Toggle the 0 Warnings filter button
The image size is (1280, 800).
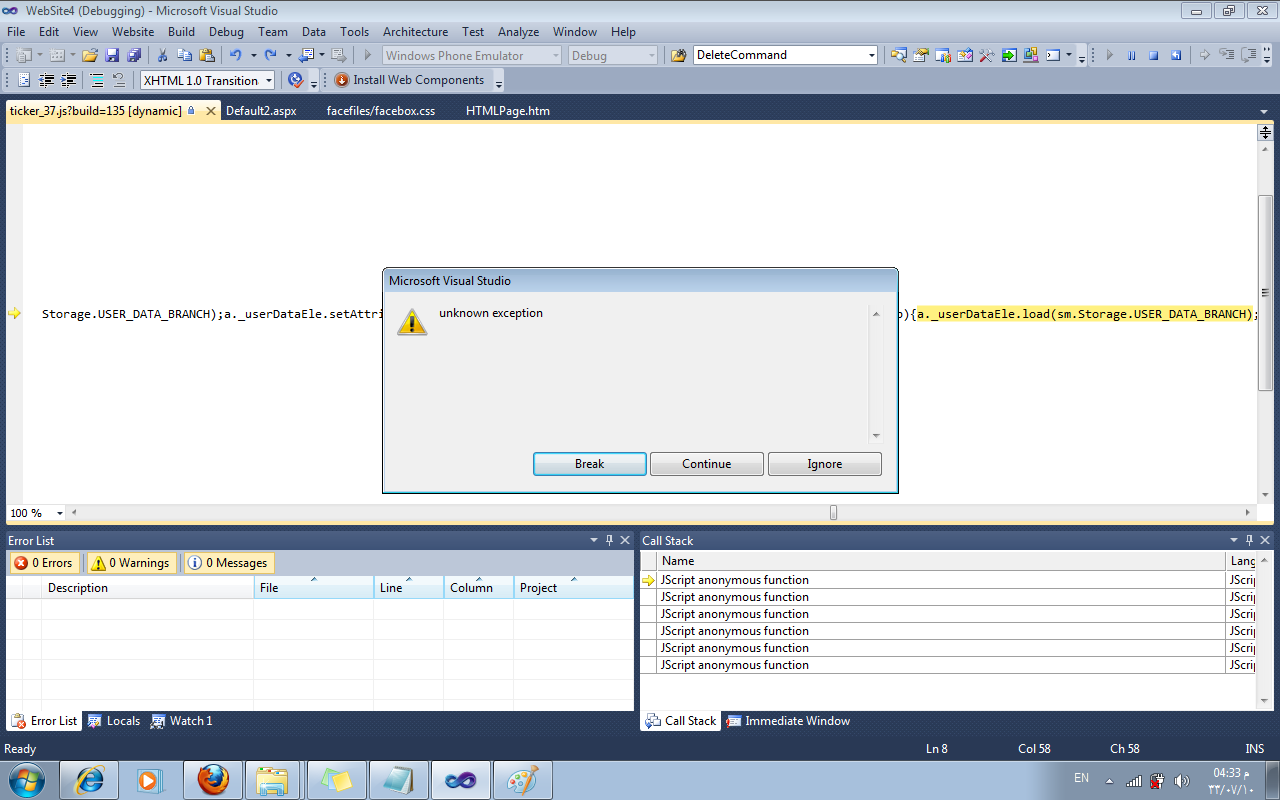(131, 563)
